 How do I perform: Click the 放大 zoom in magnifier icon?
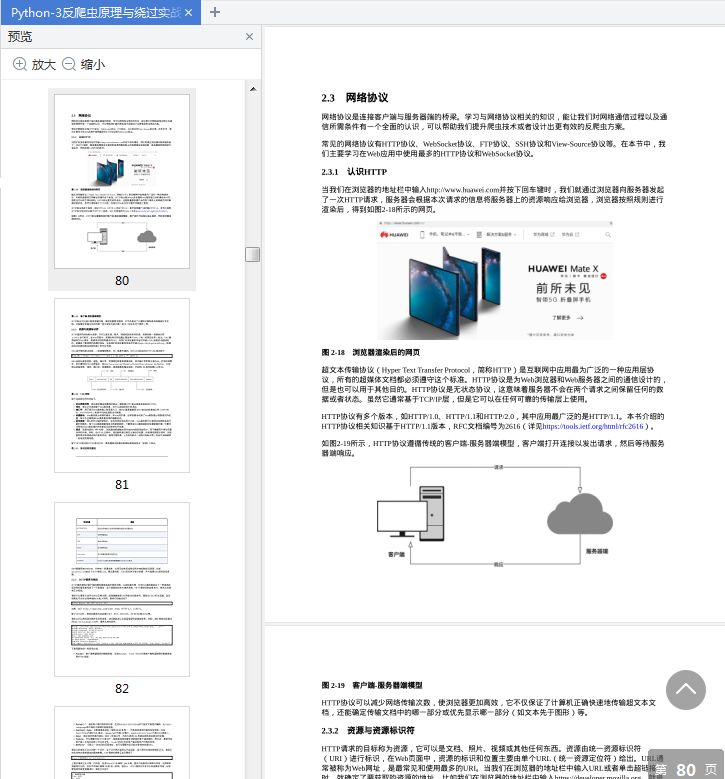[19, 64]
